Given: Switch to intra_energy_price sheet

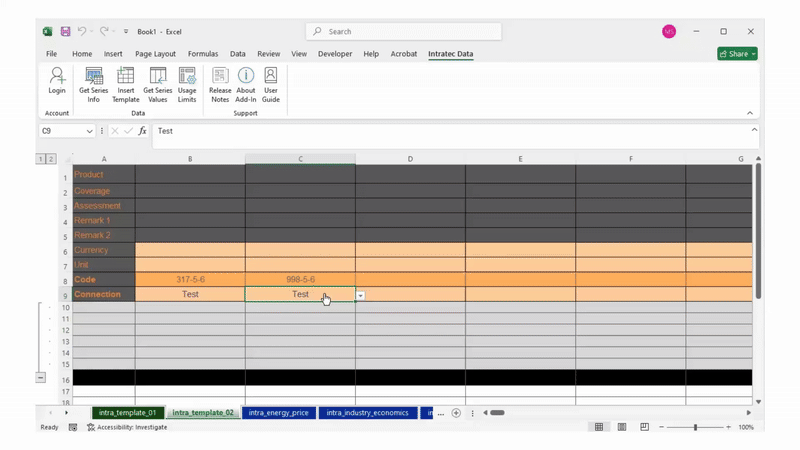Looking at the screenshot, I should pos(279,413).
